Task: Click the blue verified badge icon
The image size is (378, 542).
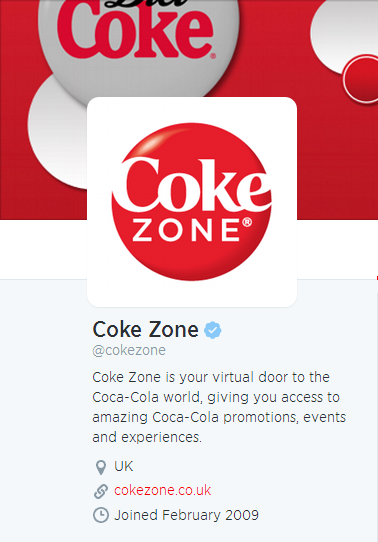Action: [212, 330]
